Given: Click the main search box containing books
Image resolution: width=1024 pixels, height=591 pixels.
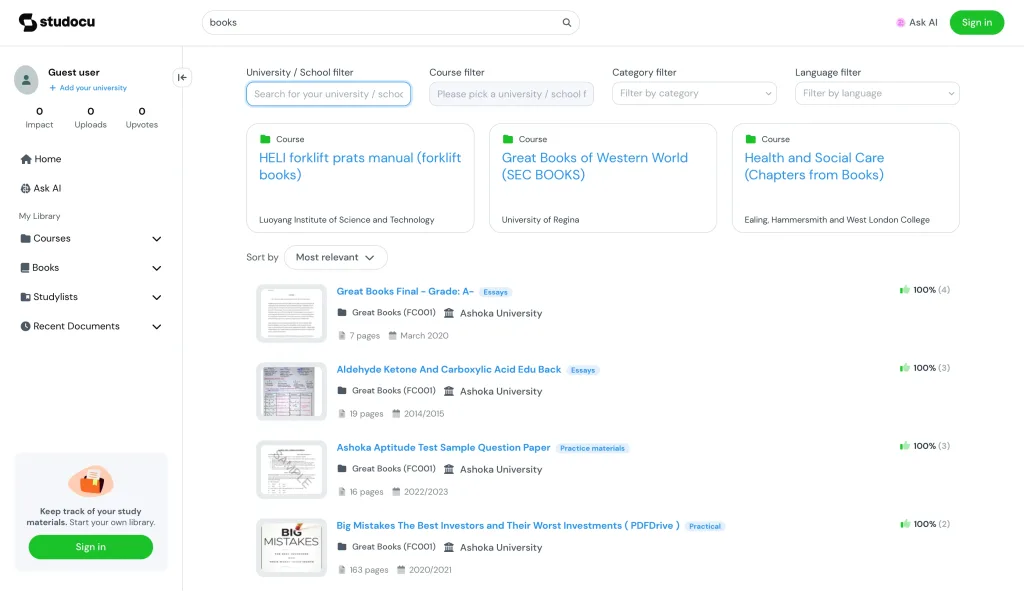Looking at the screenshot, I should click(x=391, y=22).
